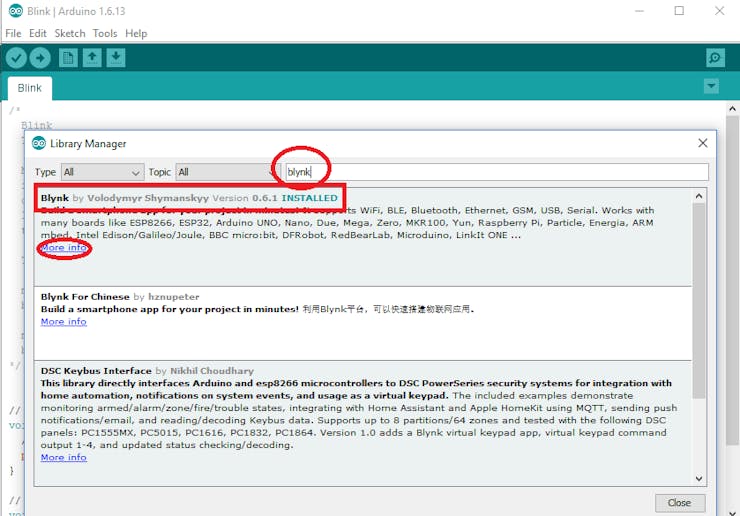Create a new sketch with the New icon
Screen dimensions: 740x516
68,58
